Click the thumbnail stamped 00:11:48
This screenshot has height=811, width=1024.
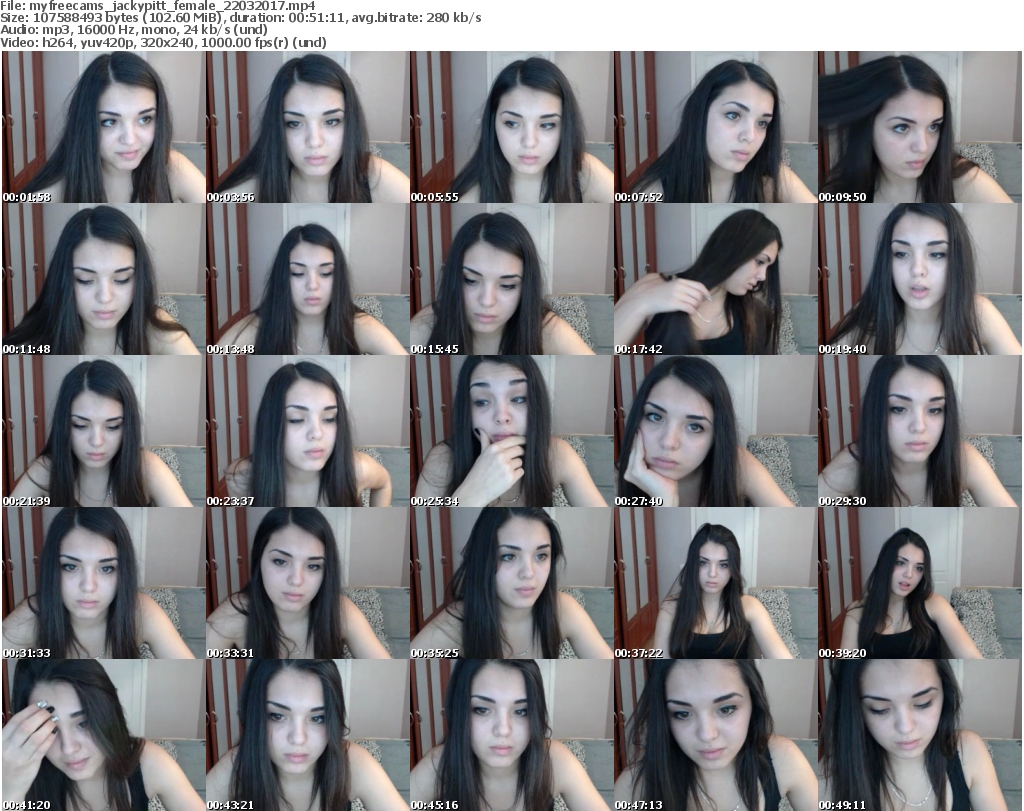click(x=104, y=279)
